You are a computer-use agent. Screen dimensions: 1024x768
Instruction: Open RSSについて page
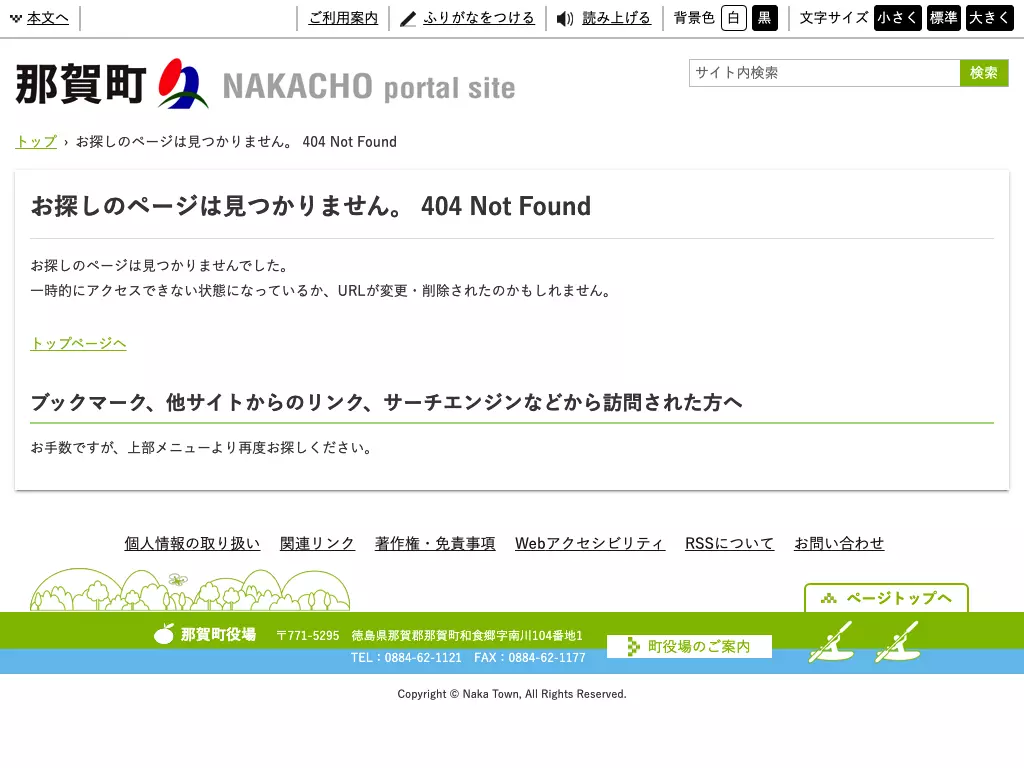pos(729,543)
